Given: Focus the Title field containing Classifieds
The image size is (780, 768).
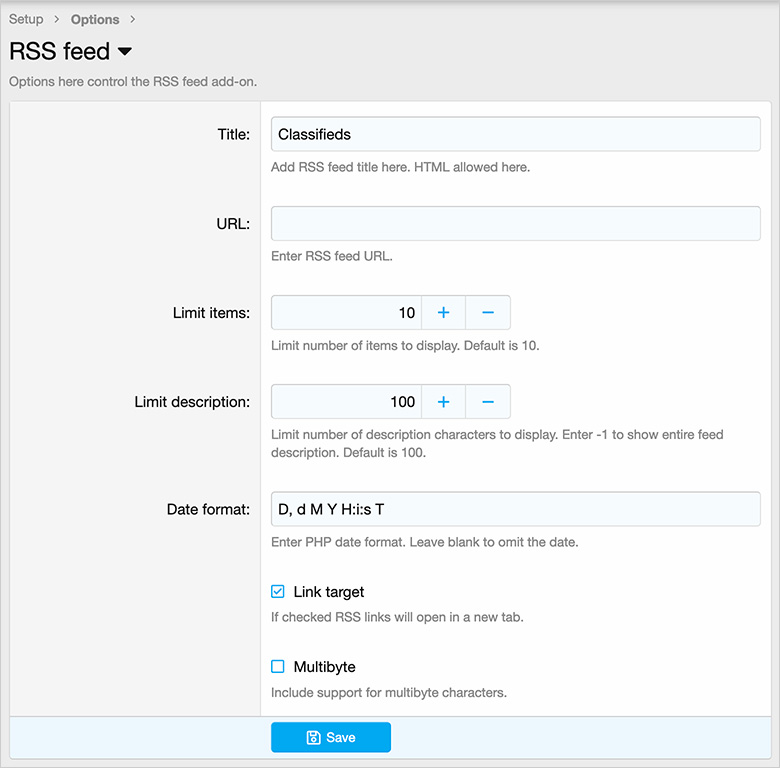Looking at the screenshot, I should (x=515, y=134).
